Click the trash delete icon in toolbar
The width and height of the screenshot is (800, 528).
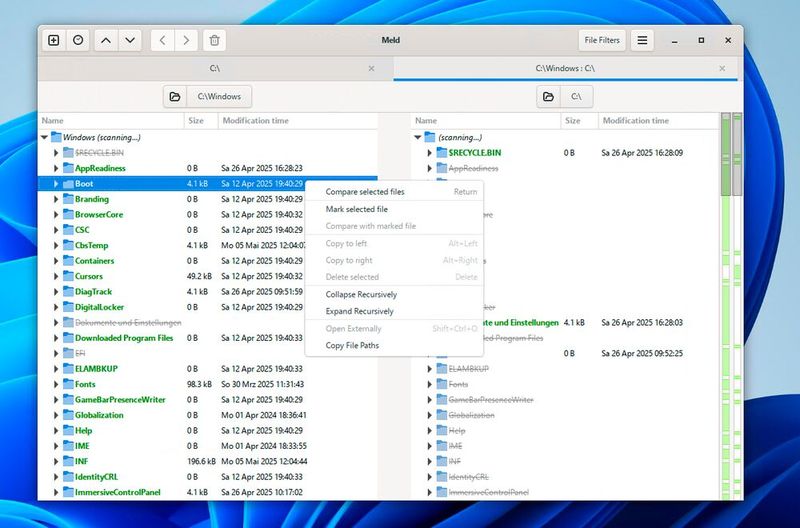[214, 40]
